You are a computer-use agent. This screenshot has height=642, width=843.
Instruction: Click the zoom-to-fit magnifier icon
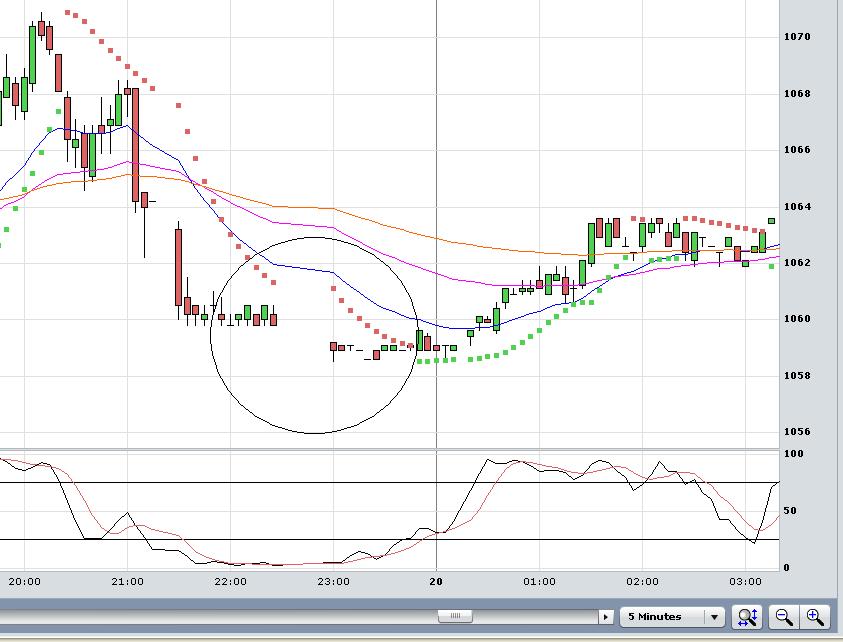click(x=748, y=617)
